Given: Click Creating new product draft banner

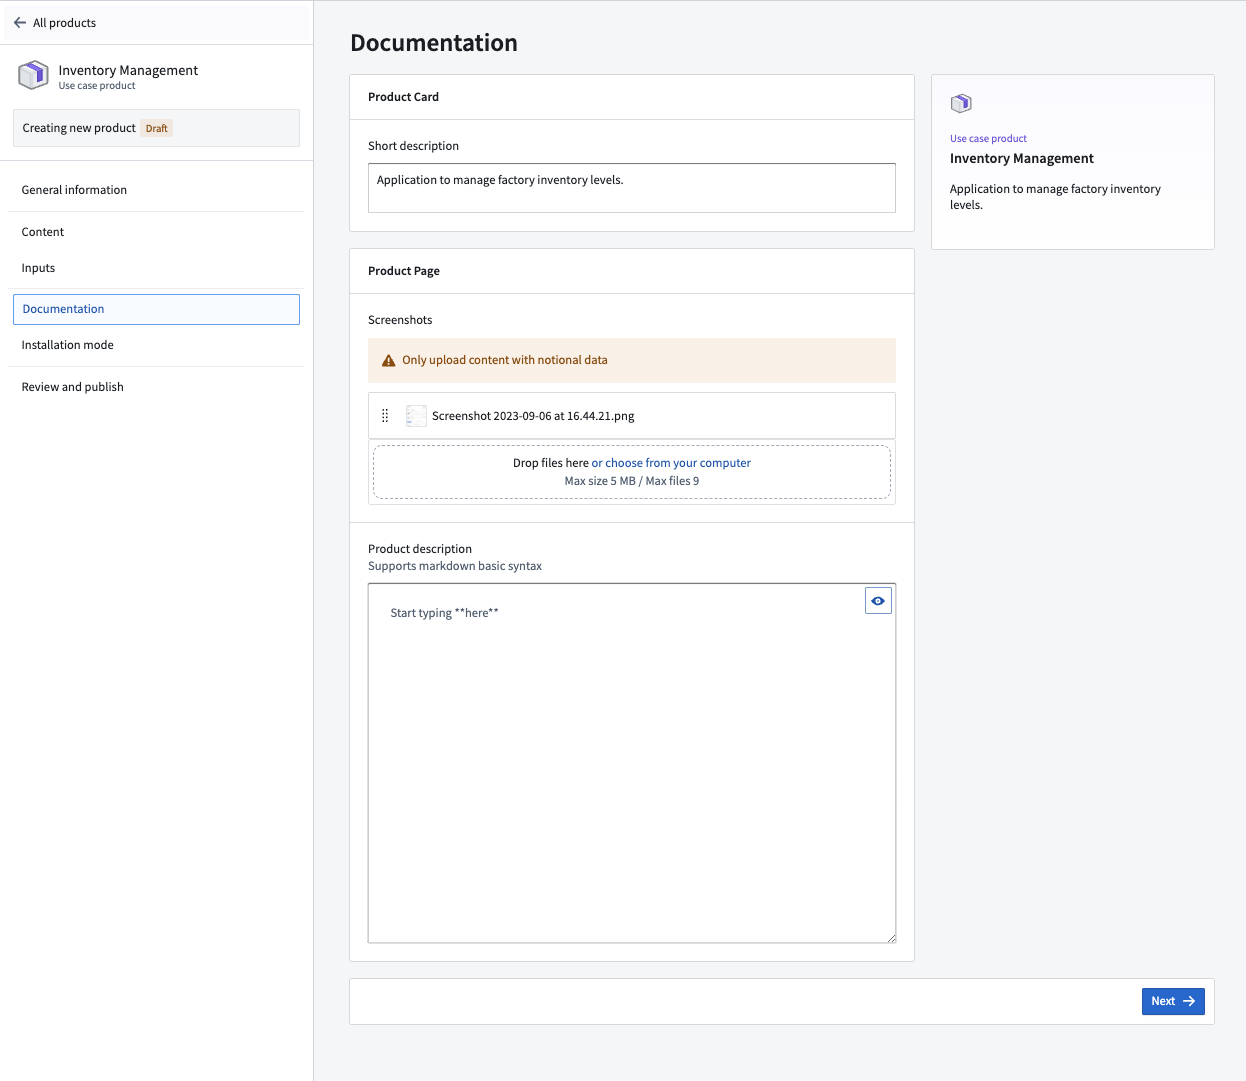Looking at the screenshot, I should coord(156,128).
